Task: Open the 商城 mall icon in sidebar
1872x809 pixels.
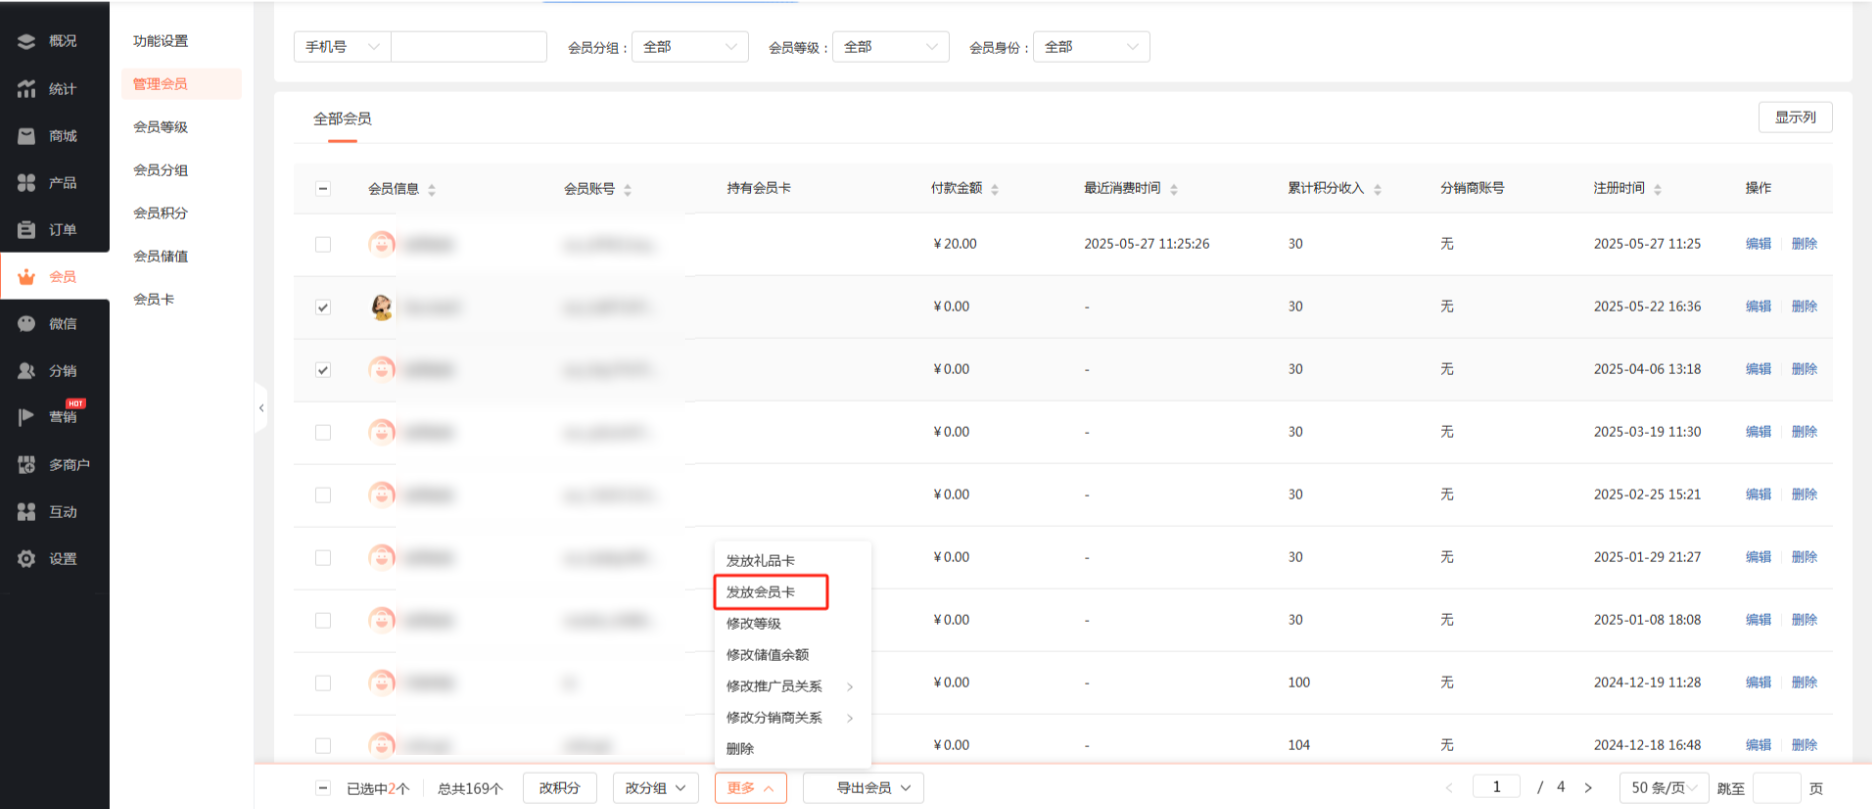Action: tap(27, 136)
